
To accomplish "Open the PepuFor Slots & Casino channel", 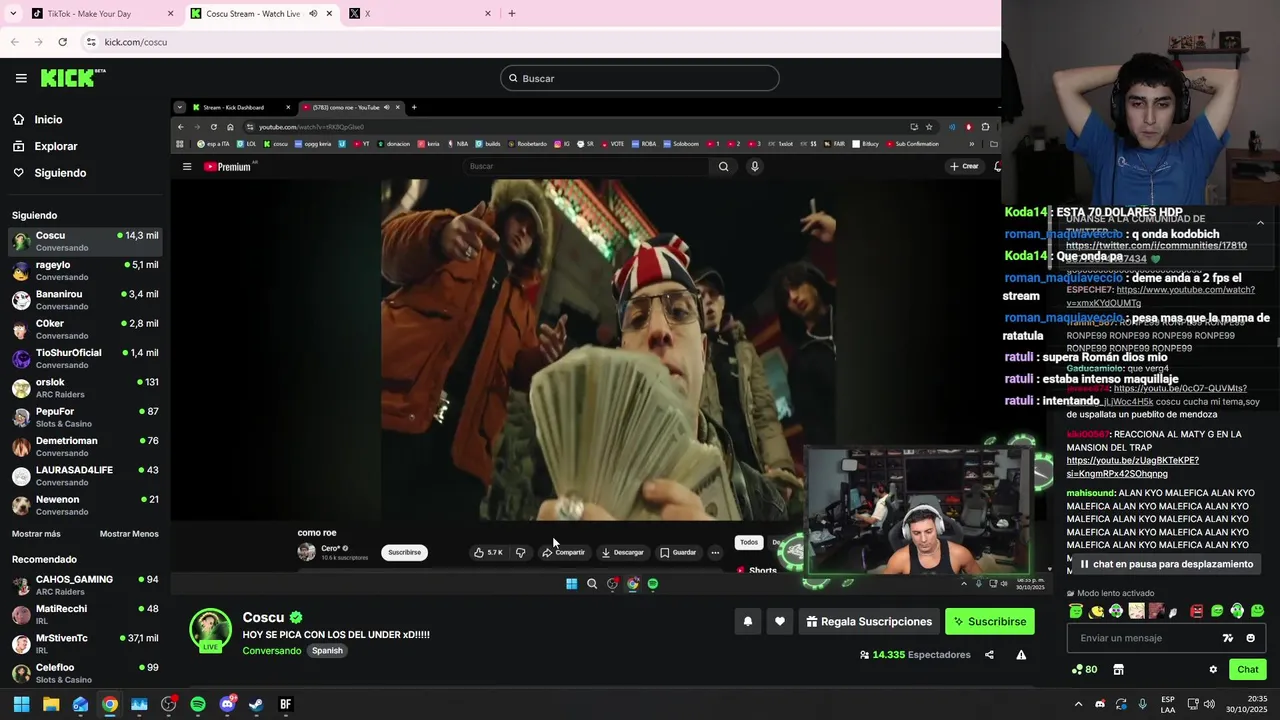I will click(x=85, y=417).
